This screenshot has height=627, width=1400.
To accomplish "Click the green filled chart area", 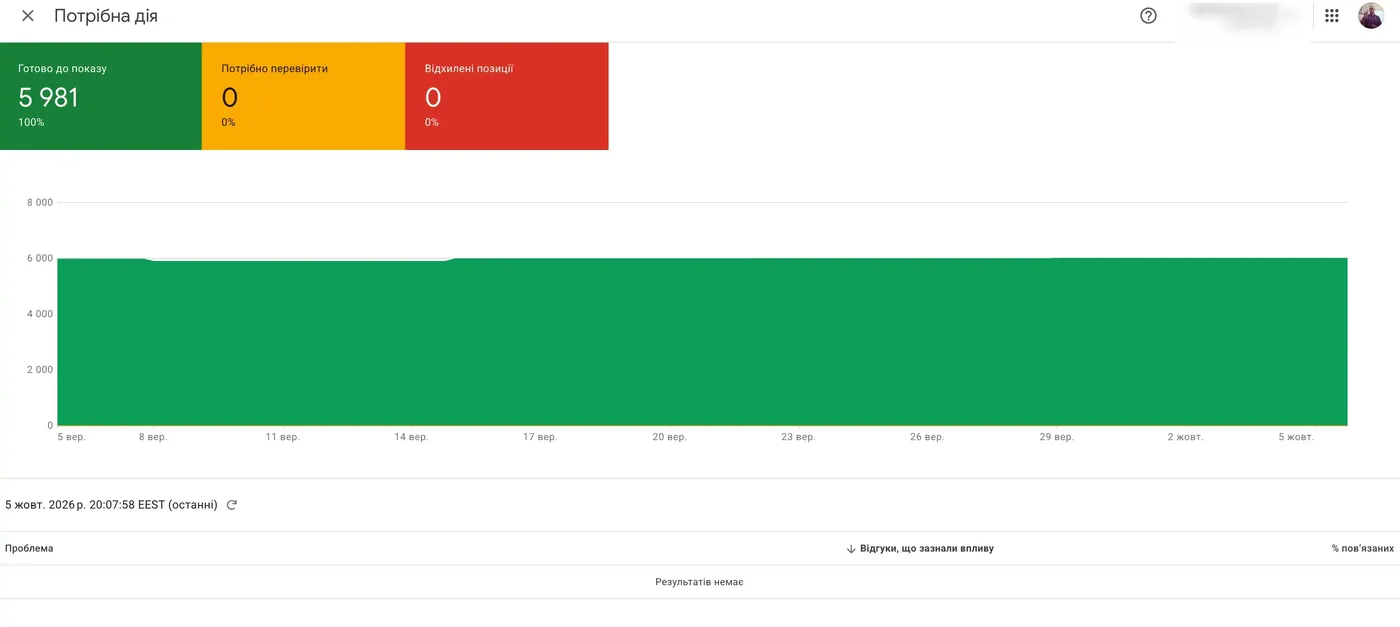I will [x=702, y=342].
